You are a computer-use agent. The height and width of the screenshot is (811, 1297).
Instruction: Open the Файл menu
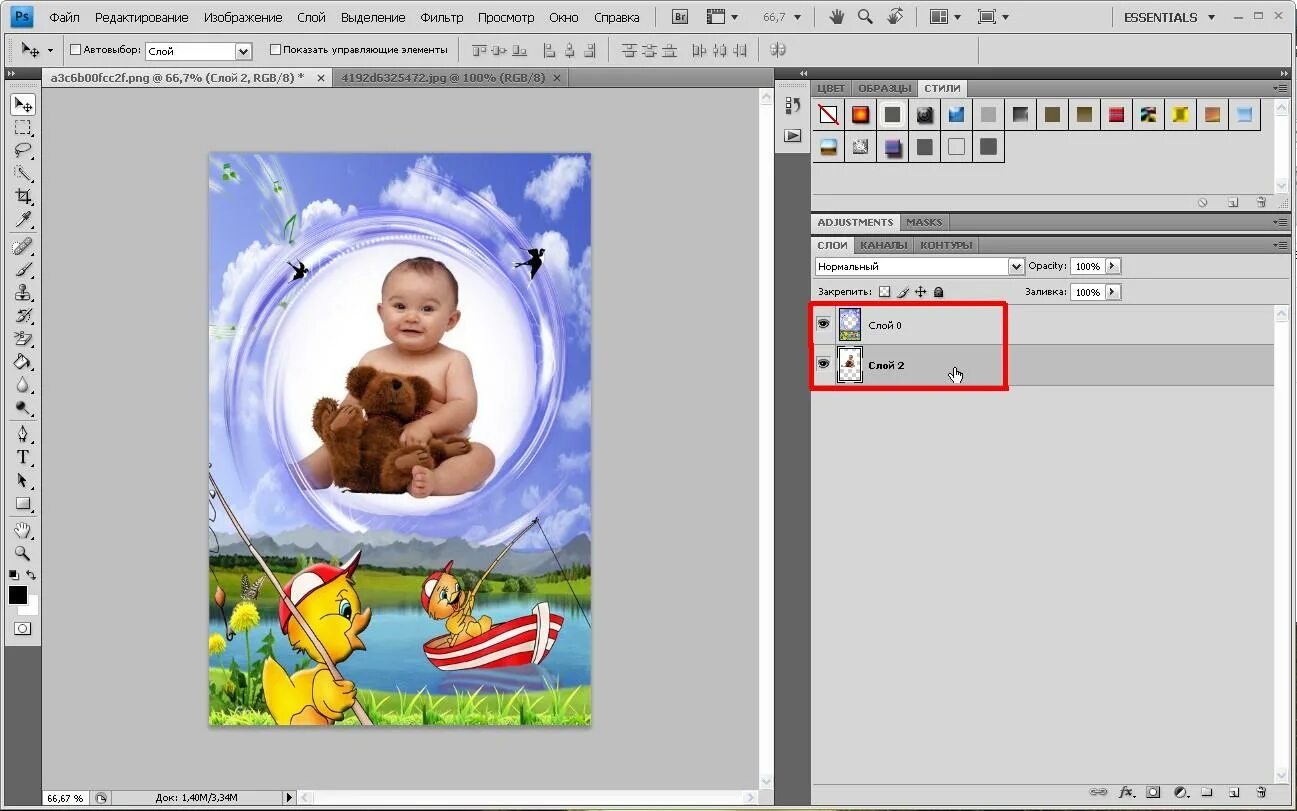[64, 17]
